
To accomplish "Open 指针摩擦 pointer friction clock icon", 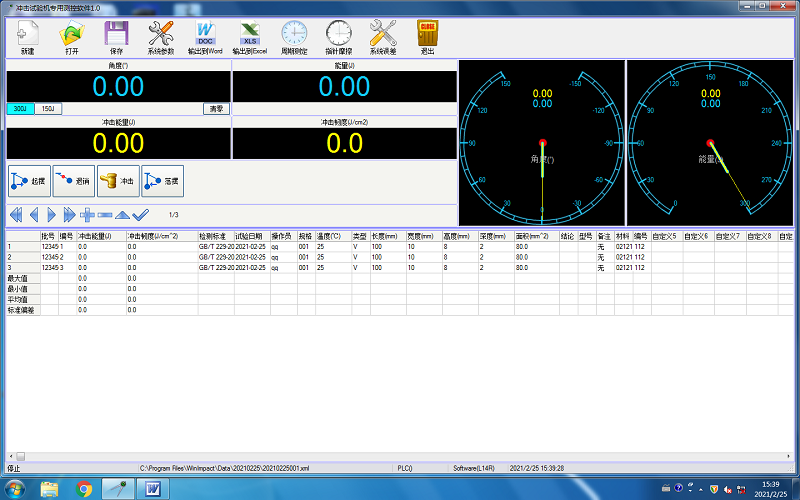I will (x=338, y=37).
